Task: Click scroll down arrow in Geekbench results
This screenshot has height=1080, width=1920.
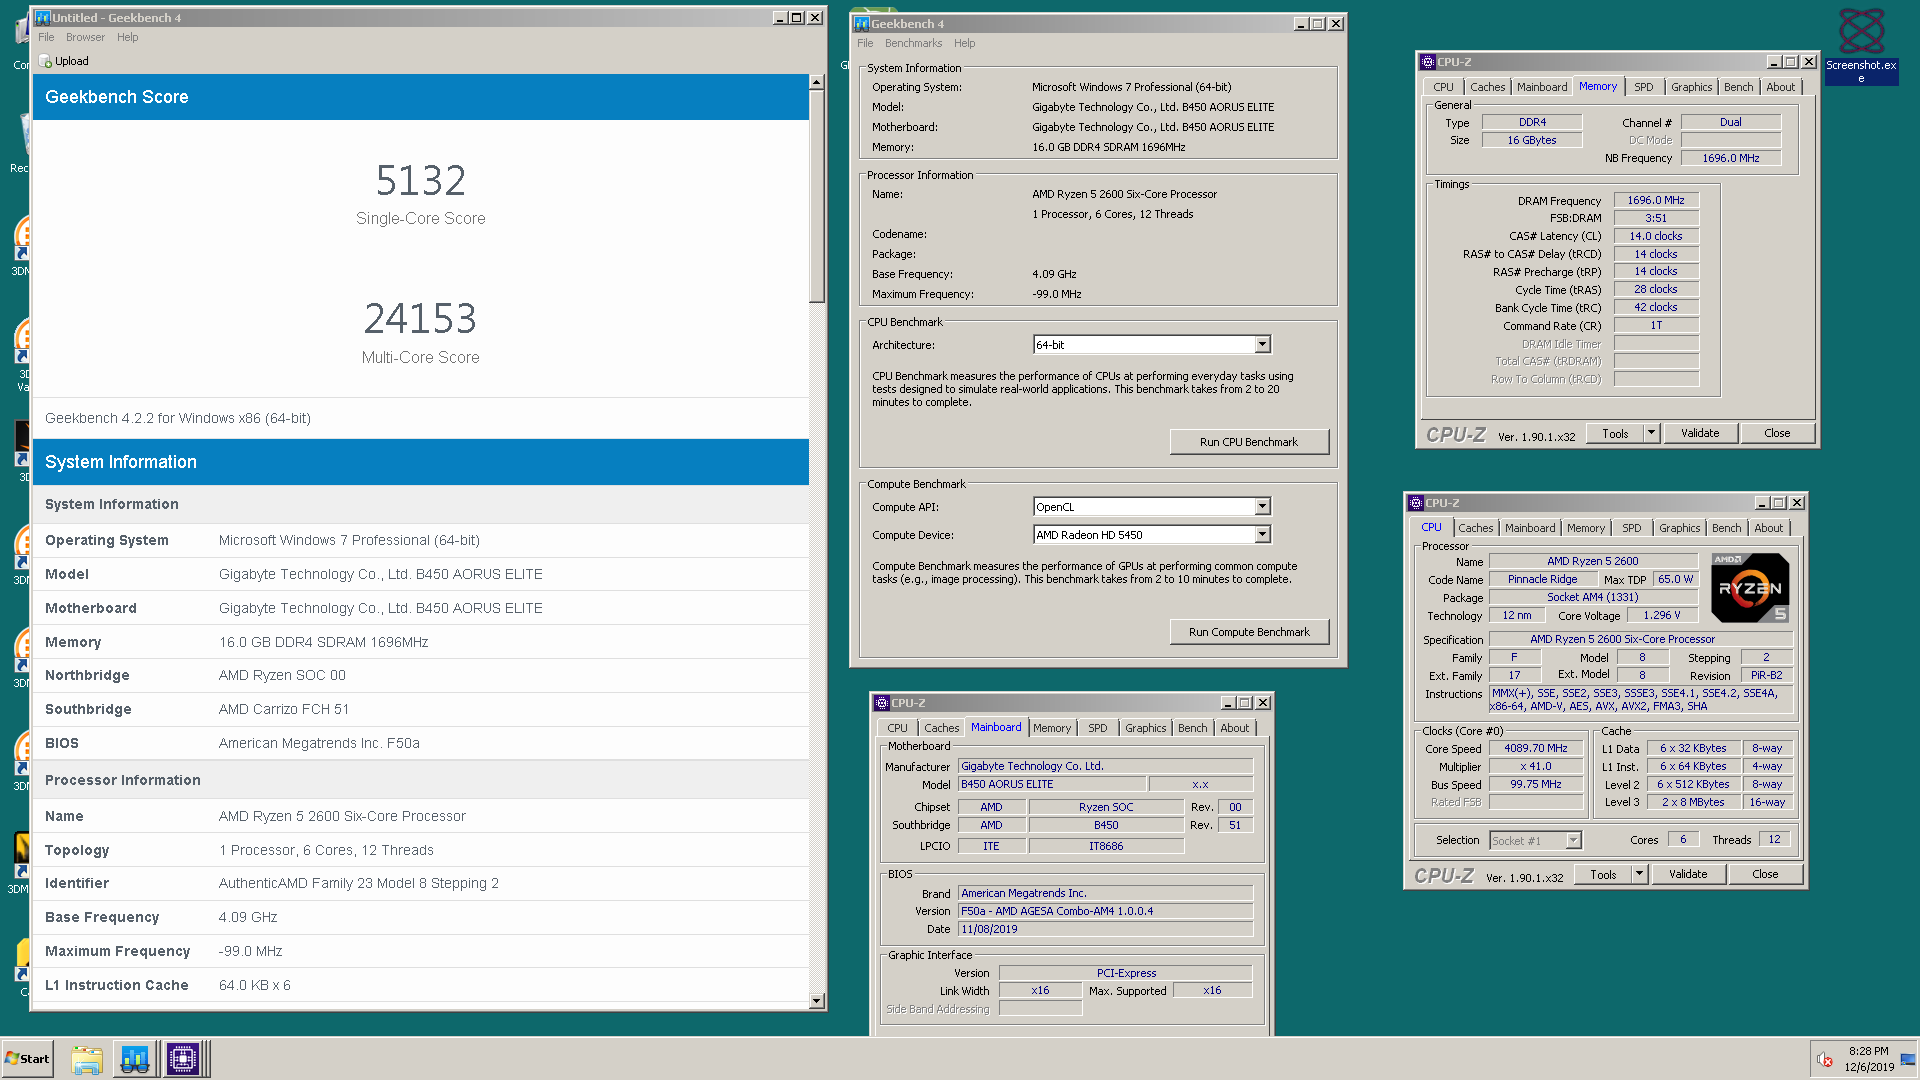Action: 817,1001
